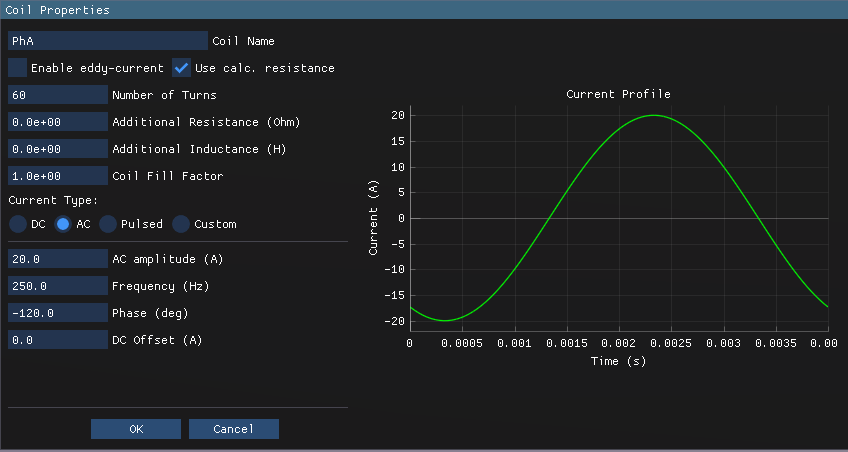Select the Phase (deg) field
The height and width of the screenshot is (452, 848).
click(57, 313)
